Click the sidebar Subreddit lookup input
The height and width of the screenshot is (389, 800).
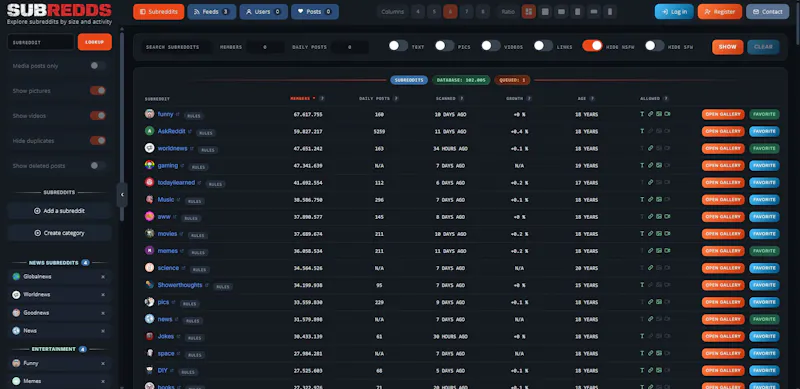pyautogui.click(x=41, y=42)
